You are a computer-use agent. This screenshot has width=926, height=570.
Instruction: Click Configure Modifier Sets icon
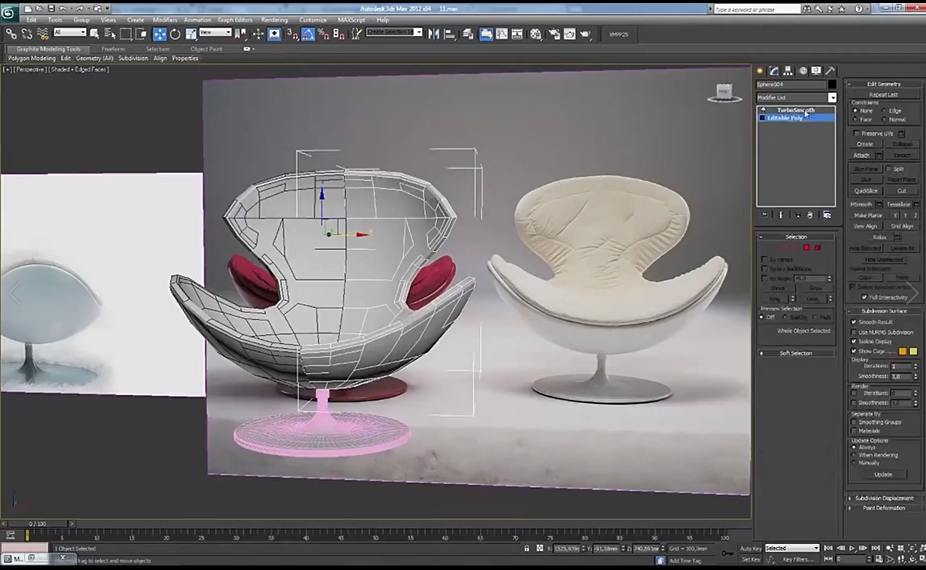tap(827, 215)
